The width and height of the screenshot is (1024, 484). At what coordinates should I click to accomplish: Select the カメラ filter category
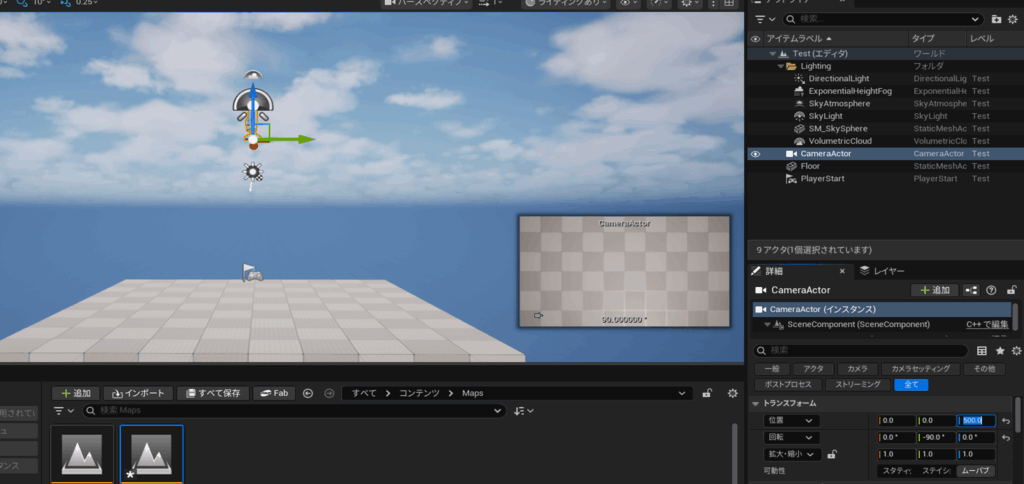(851, 369)
